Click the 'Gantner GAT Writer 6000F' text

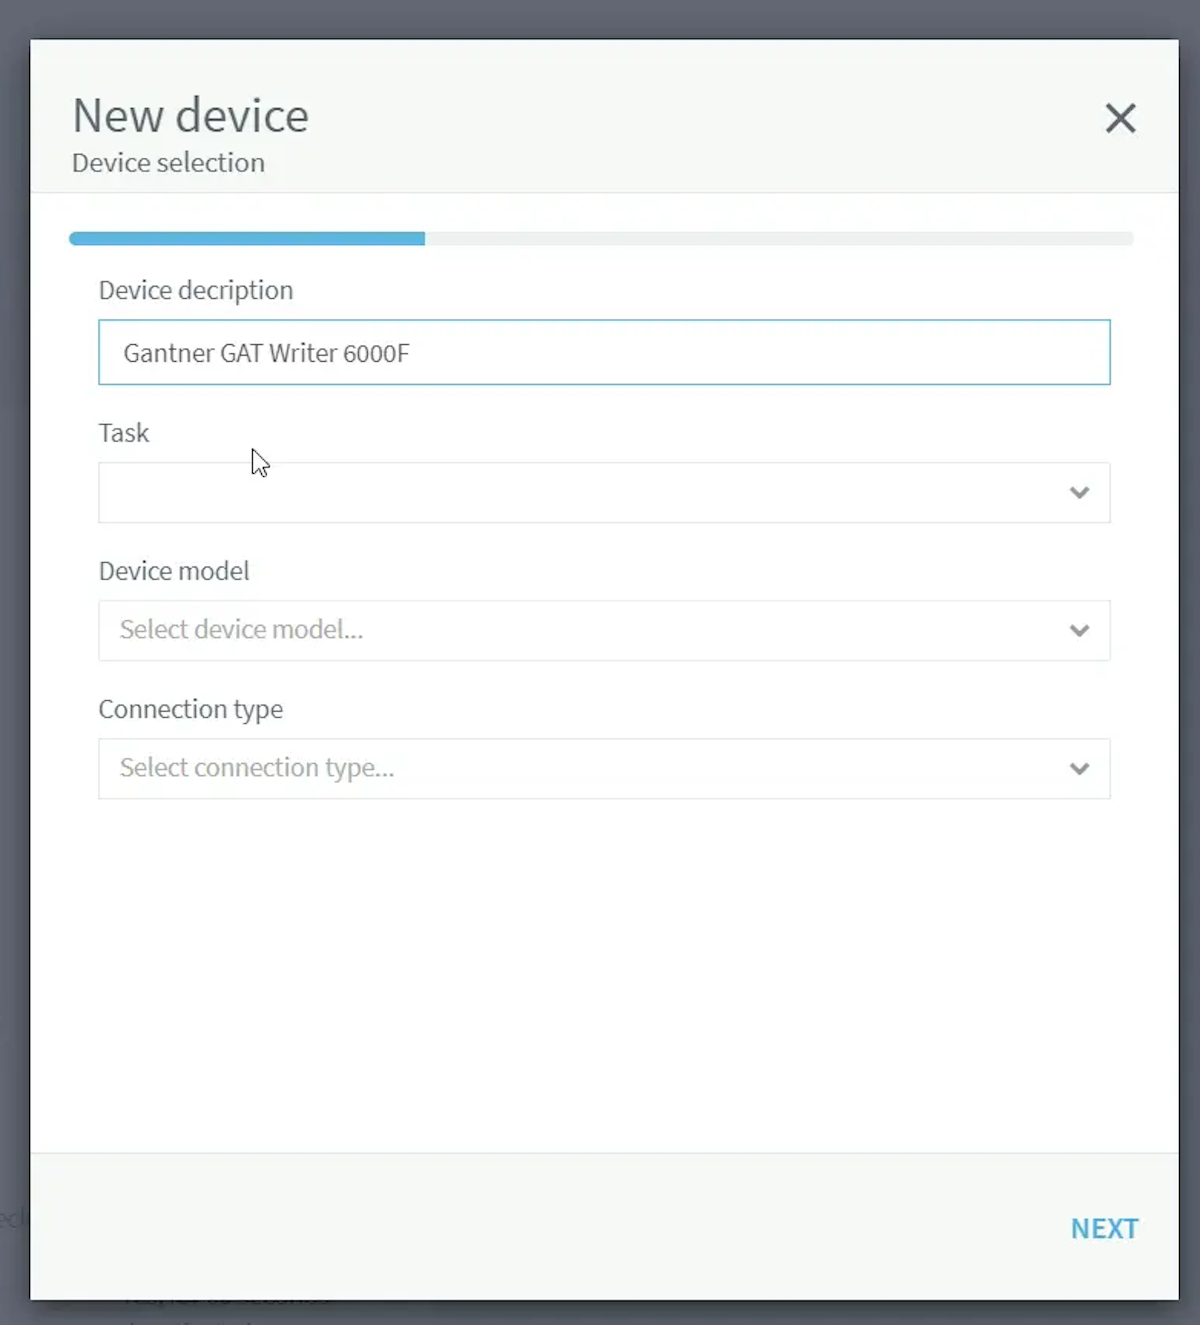[x=266, y=353]
